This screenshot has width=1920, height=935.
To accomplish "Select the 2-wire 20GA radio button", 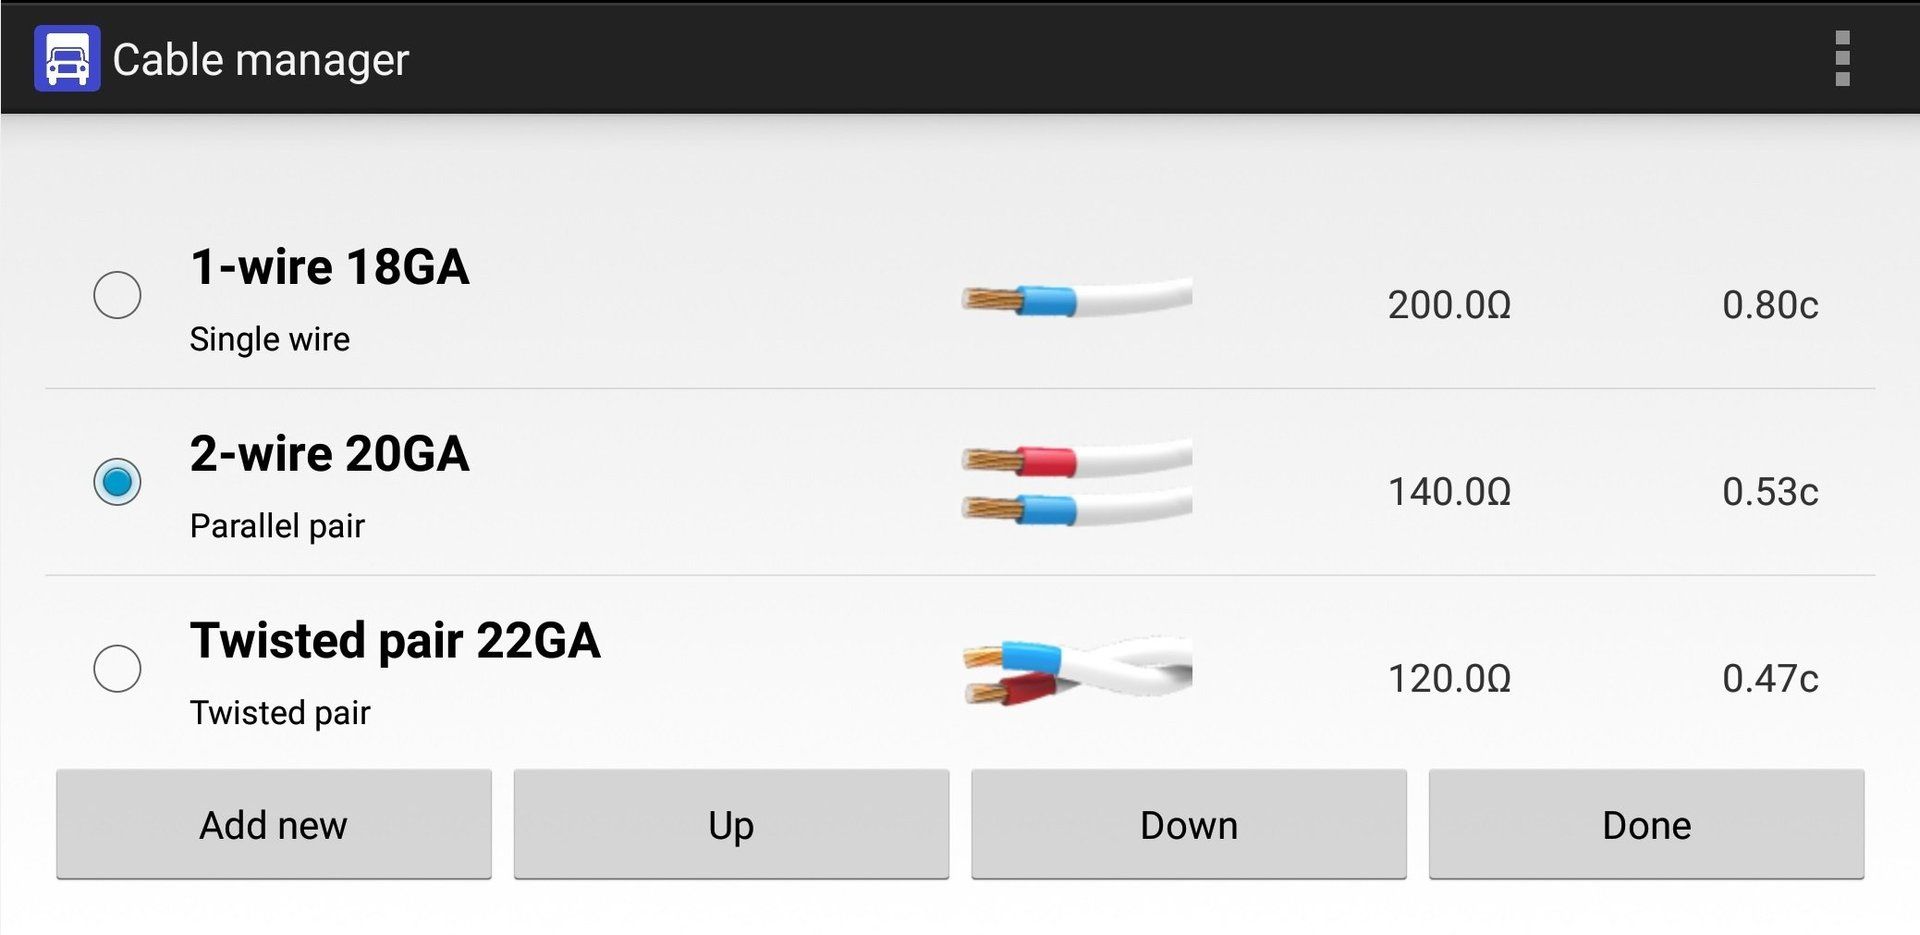I will (117, 482).
